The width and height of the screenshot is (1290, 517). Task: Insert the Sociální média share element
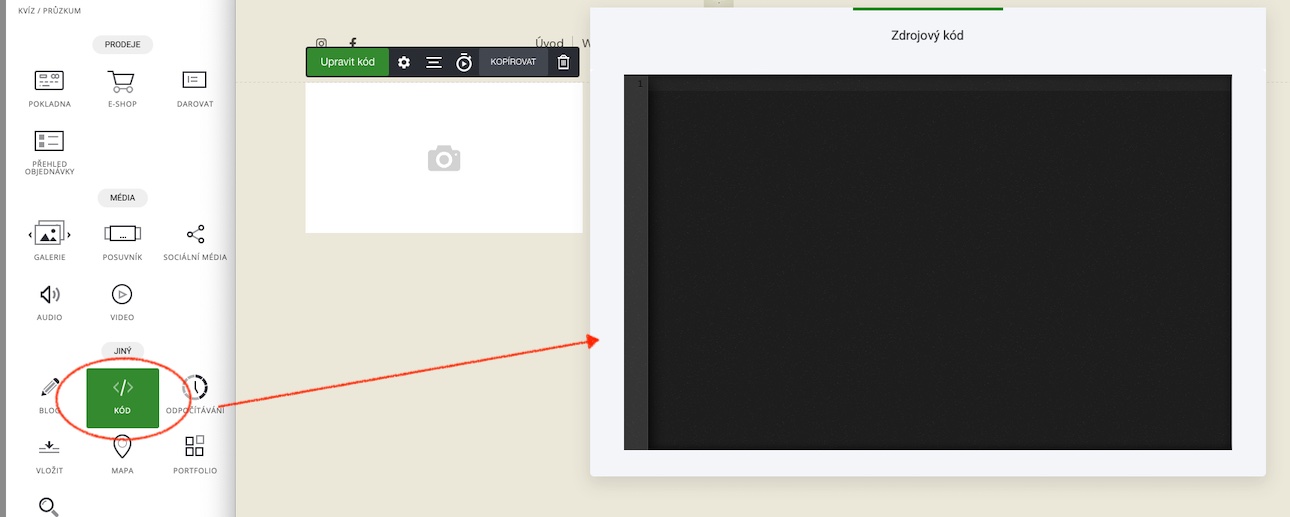point(195,241)
